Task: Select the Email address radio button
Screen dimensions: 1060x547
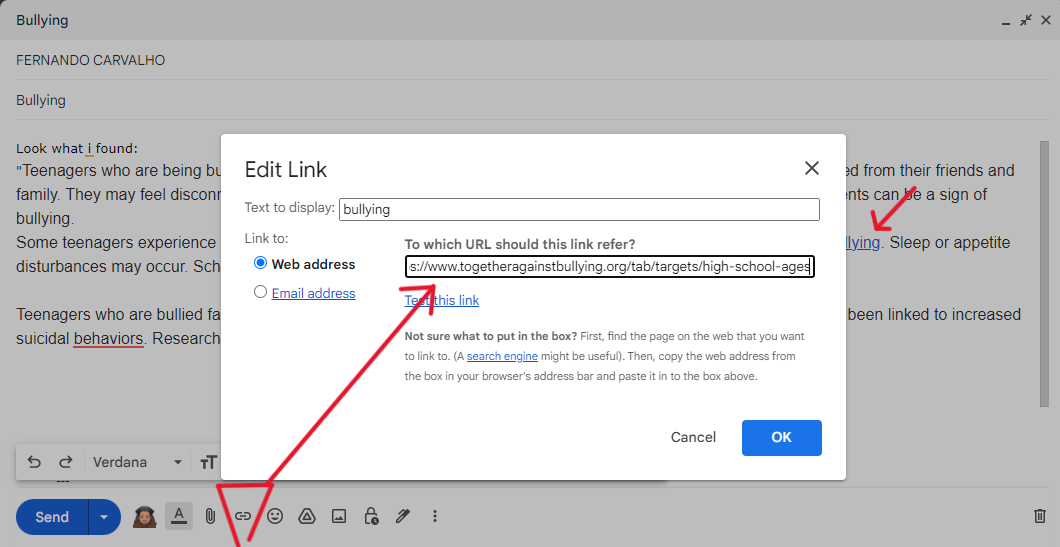Action: [260, 292]
